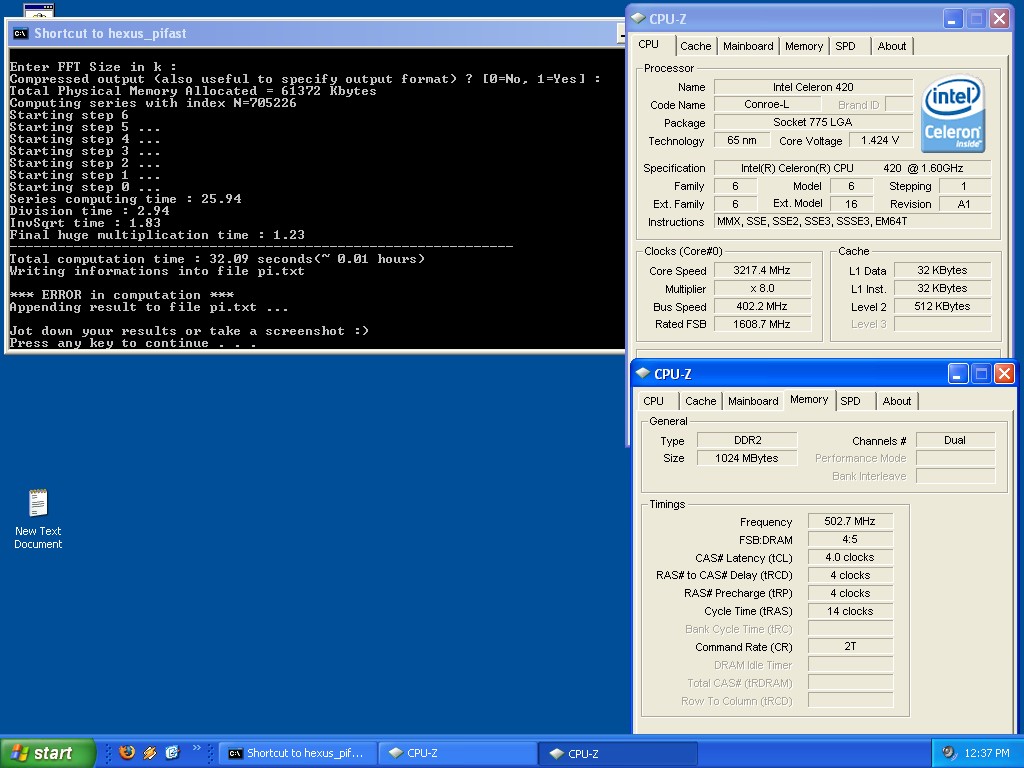The image size is (1024, 768).
Task: Click the Rated FSB value 1608.7 MHz
Action: [762, 324]
